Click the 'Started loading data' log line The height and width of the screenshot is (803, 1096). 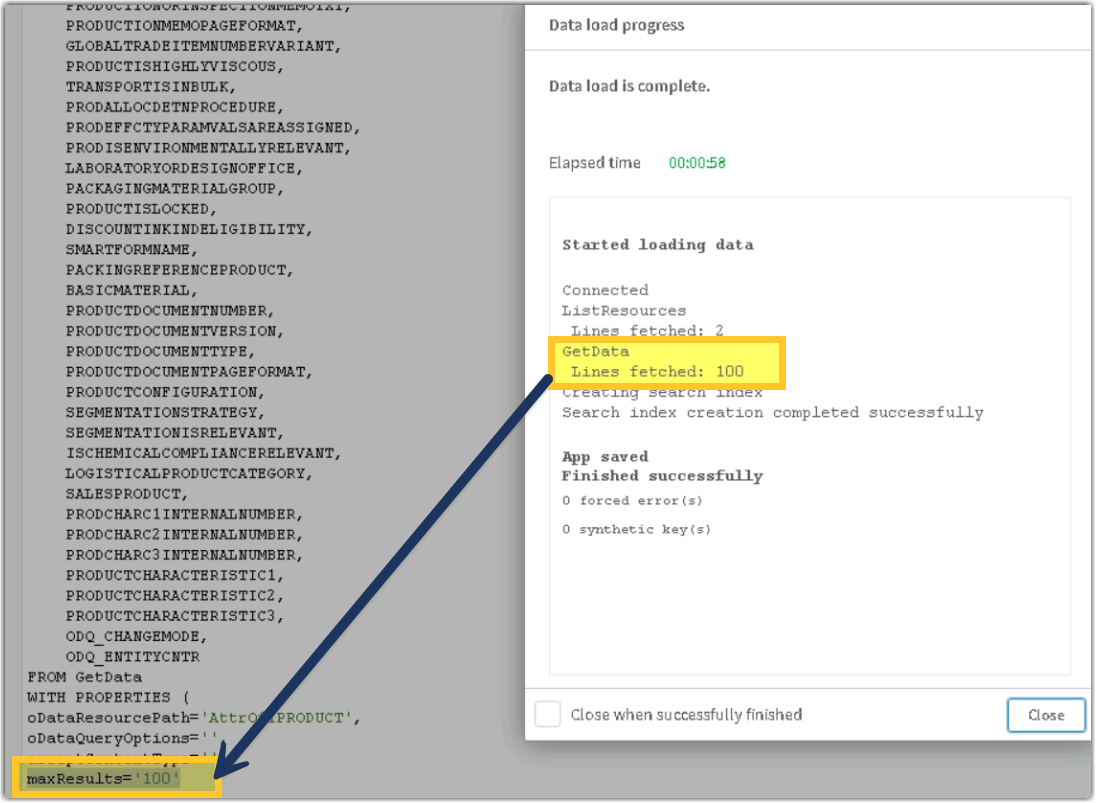click(x=657, y=244)
